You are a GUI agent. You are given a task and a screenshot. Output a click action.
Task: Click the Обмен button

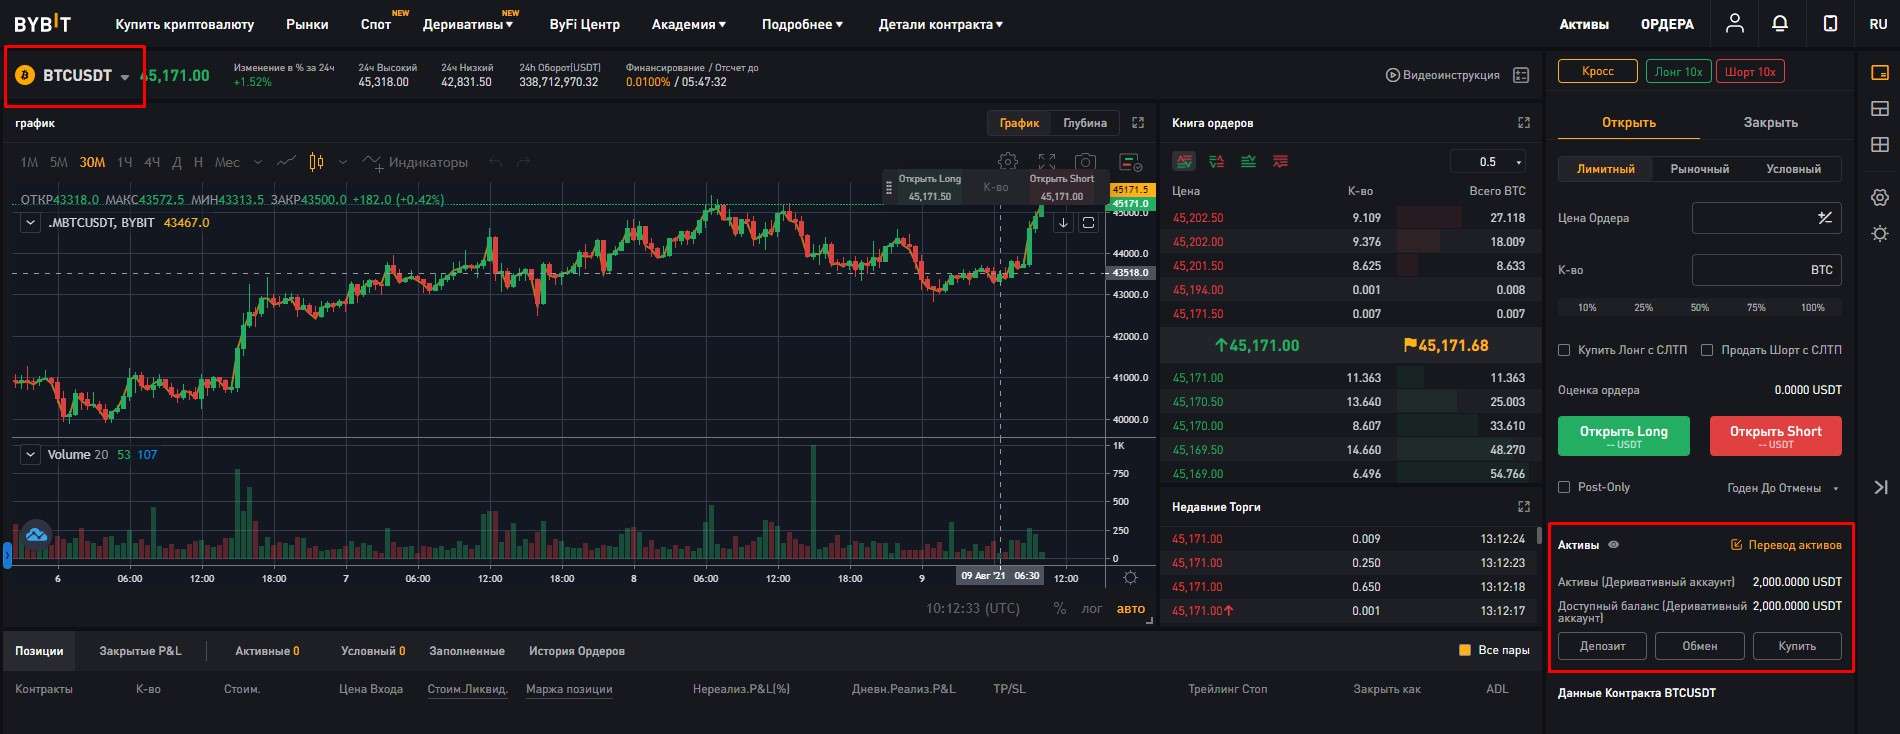coord(1699,646)
